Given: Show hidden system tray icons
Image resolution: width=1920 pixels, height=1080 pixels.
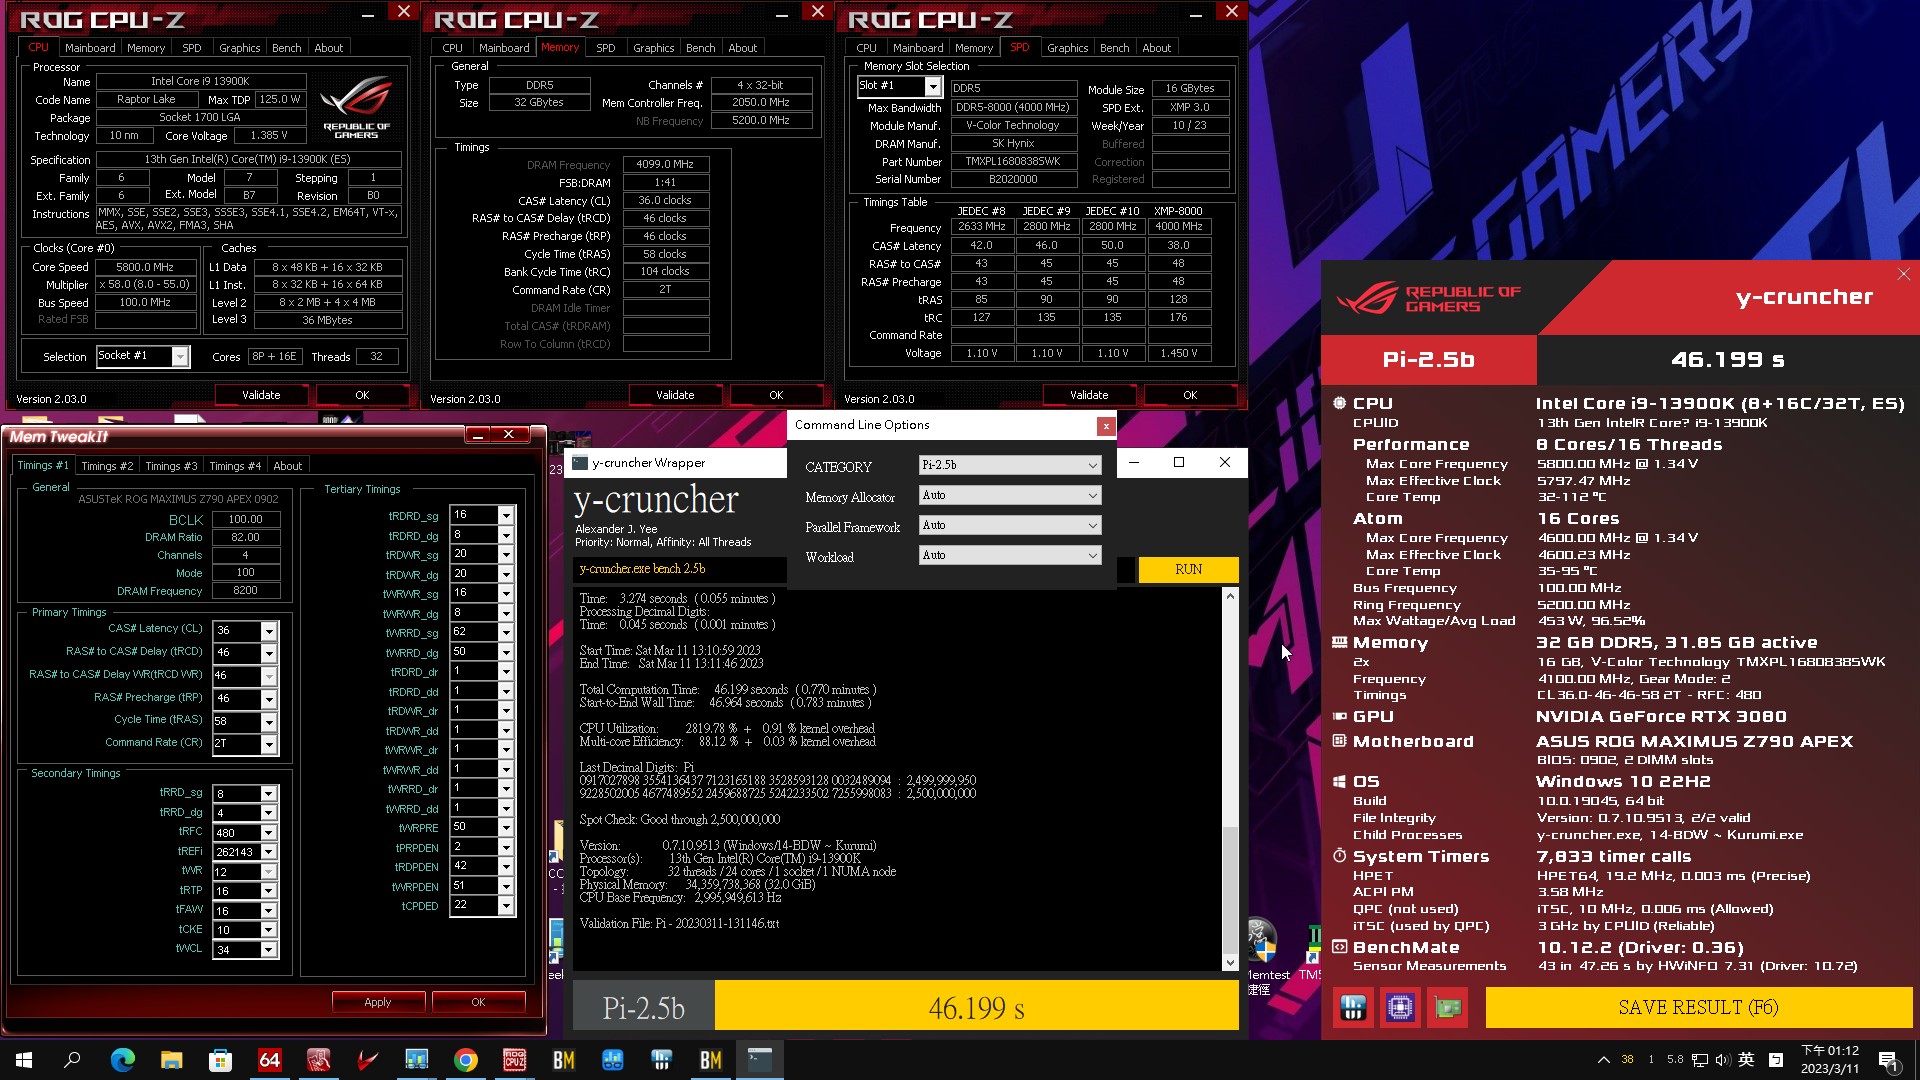Looking at the screenshot, I should [1603, 1060].
